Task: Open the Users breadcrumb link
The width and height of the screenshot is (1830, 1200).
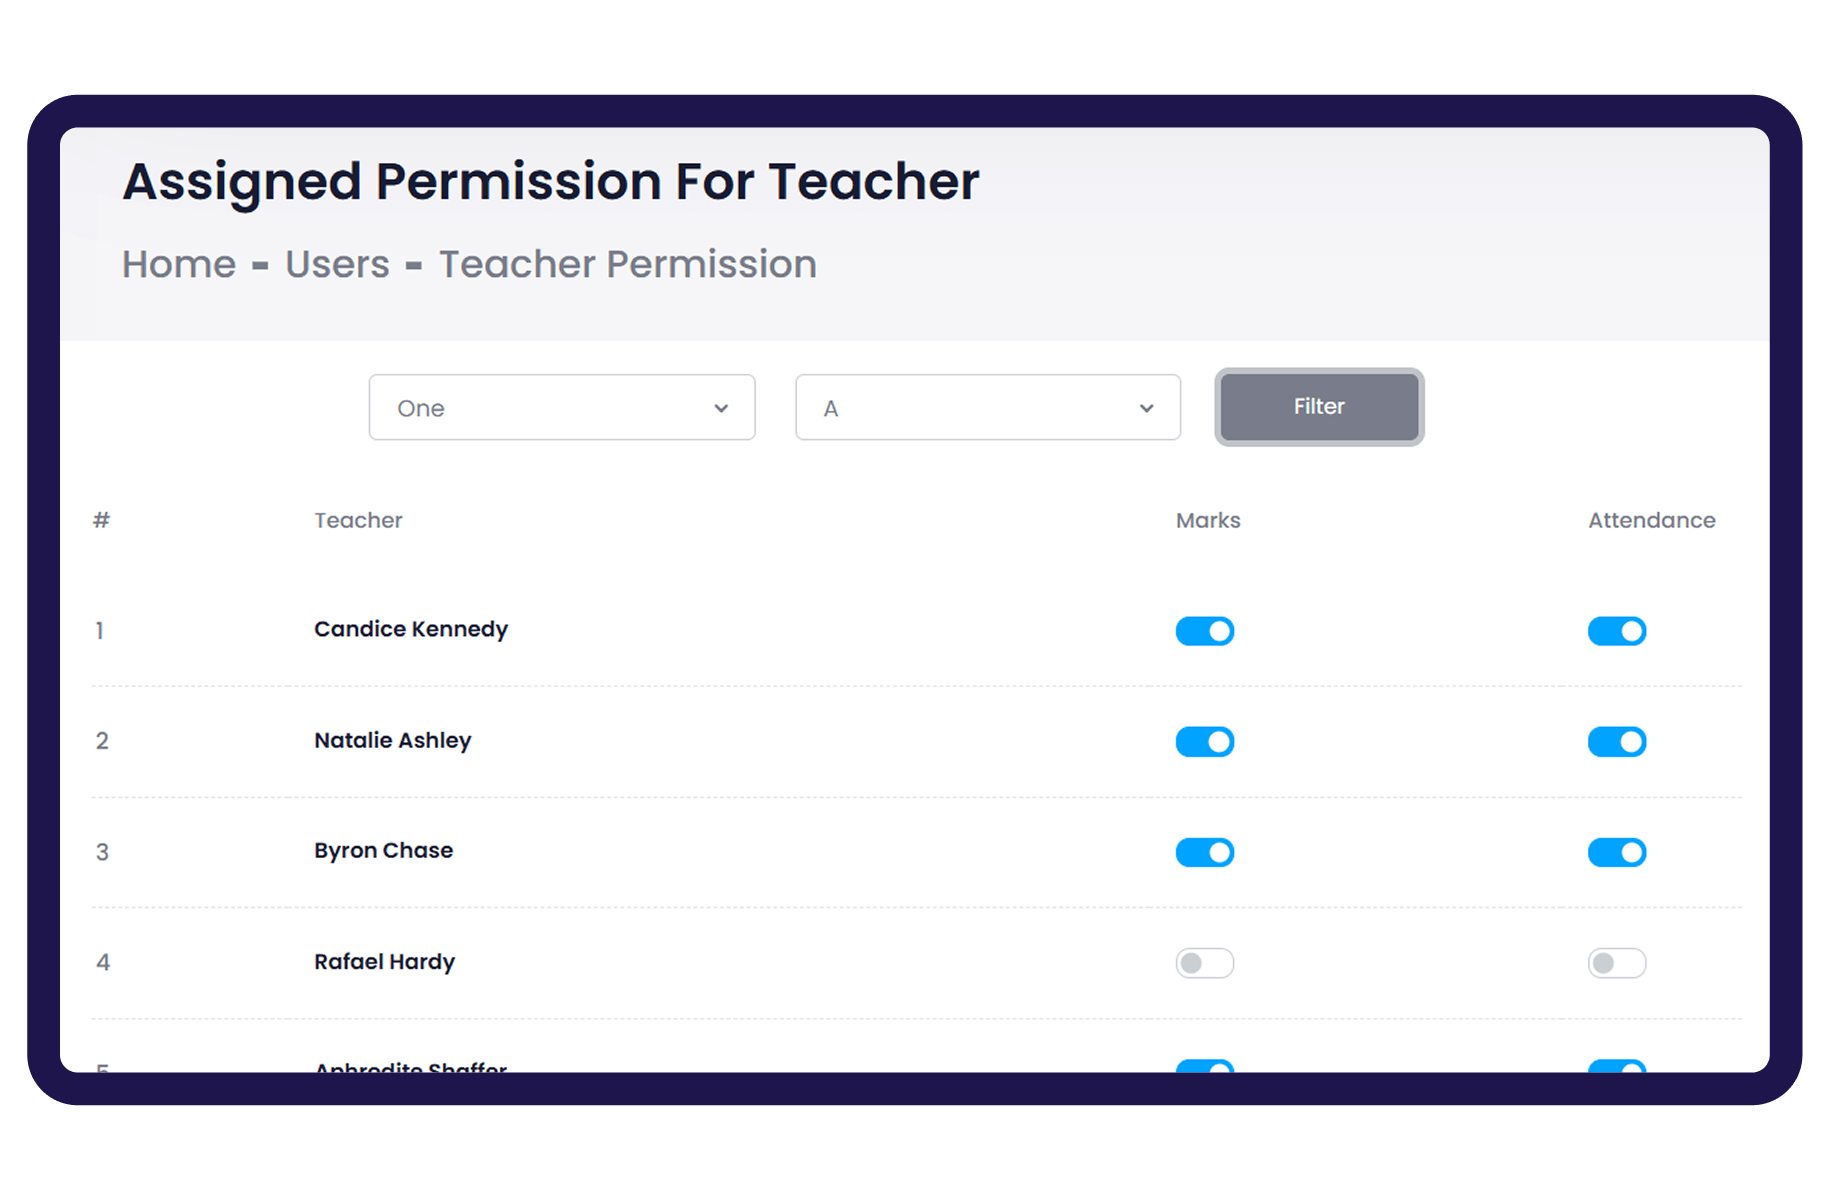Action: point(337,265)
